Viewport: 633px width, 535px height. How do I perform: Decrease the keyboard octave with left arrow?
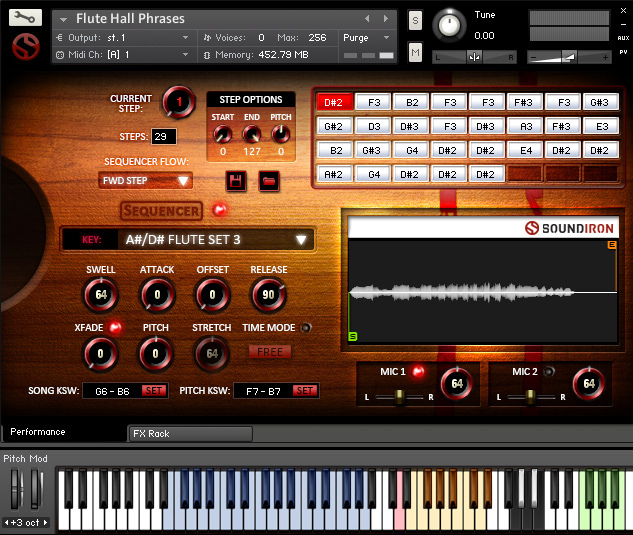click(x=6, y=522)
